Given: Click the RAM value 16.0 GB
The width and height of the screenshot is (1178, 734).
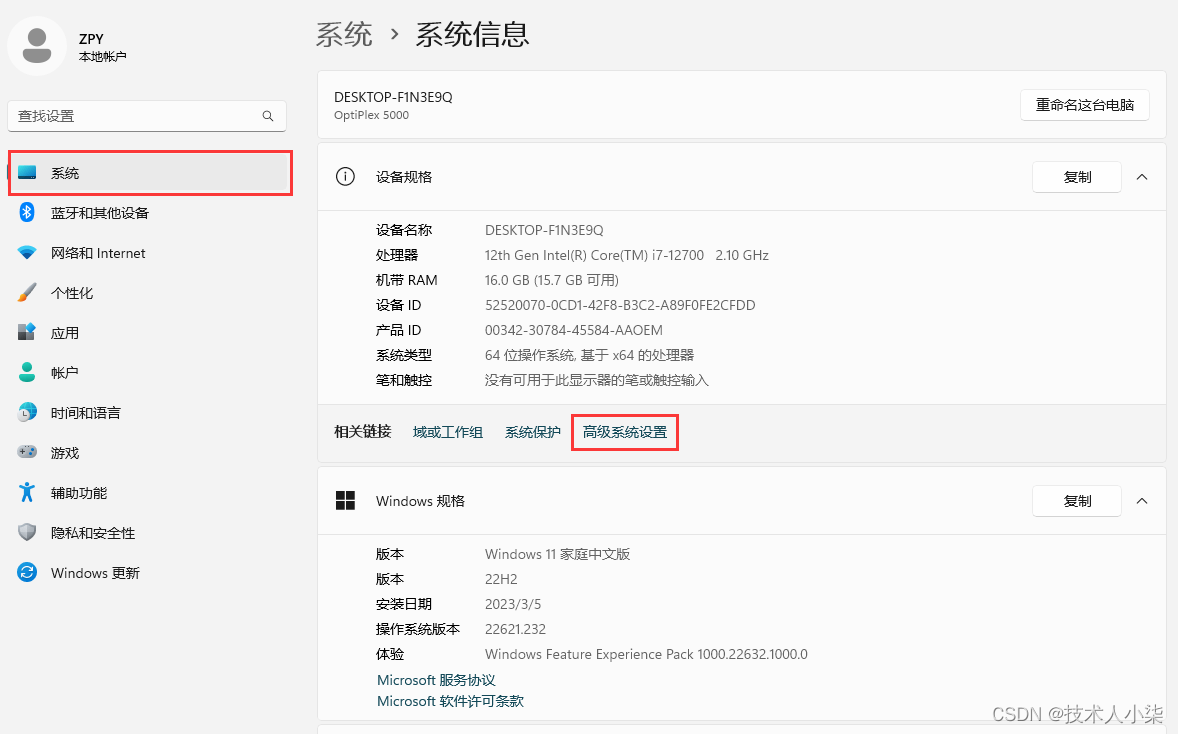Looking at the screenshot, I should pos(551,280).
